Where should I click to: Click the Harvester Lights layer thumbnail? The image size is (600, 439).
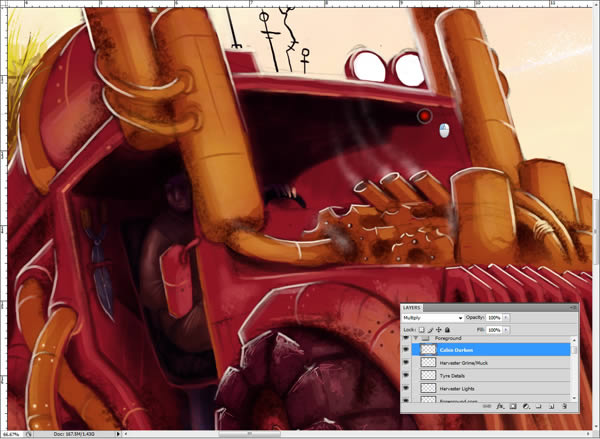[x=428, y=388]
